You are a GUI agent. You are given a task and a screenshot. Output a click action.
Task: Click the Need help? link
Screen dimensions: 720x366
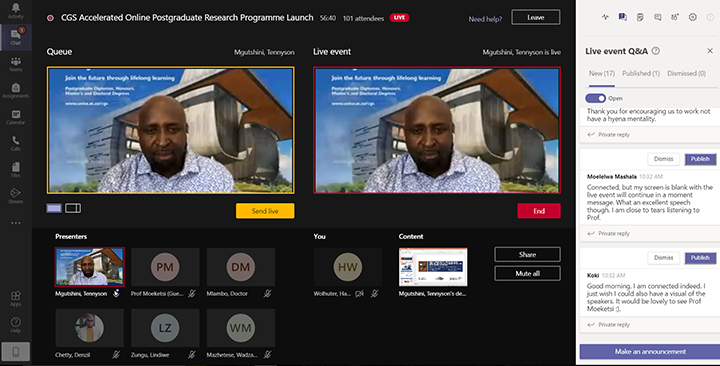[x=485, y=19]
